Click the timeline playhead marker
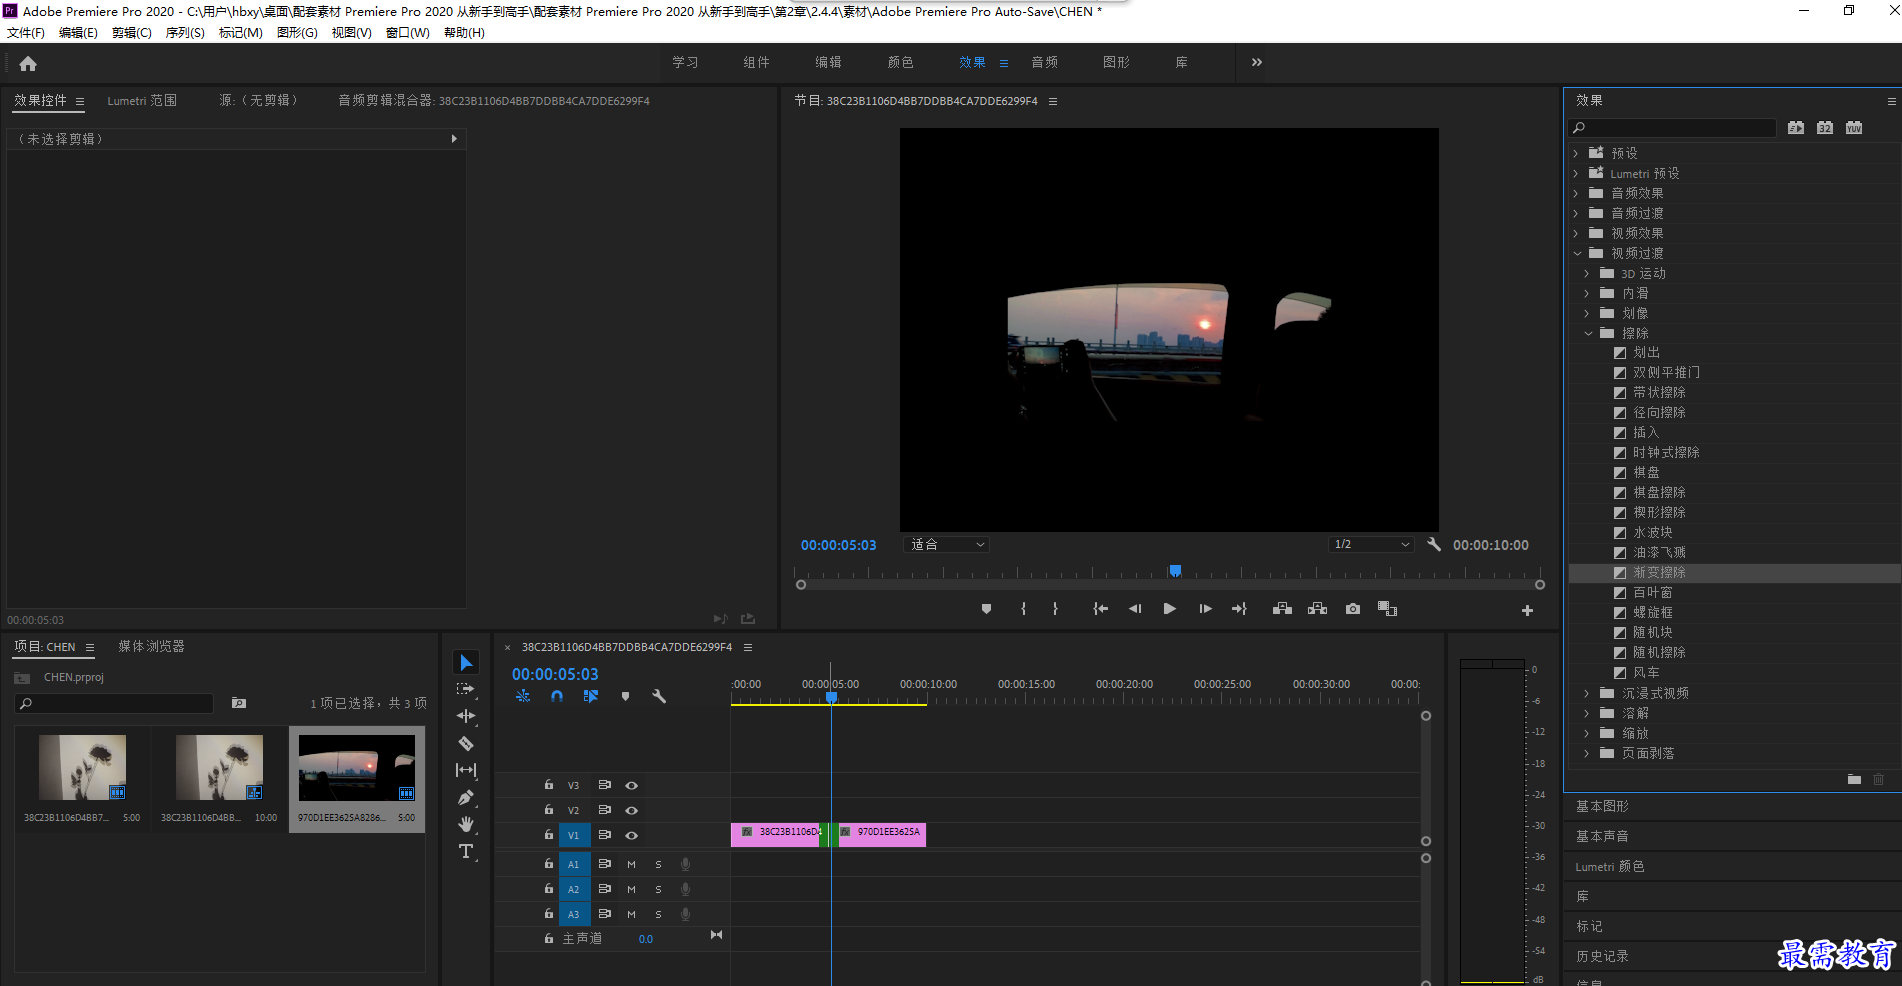Viewport: 1902px width, 986px height. [831, 697]
